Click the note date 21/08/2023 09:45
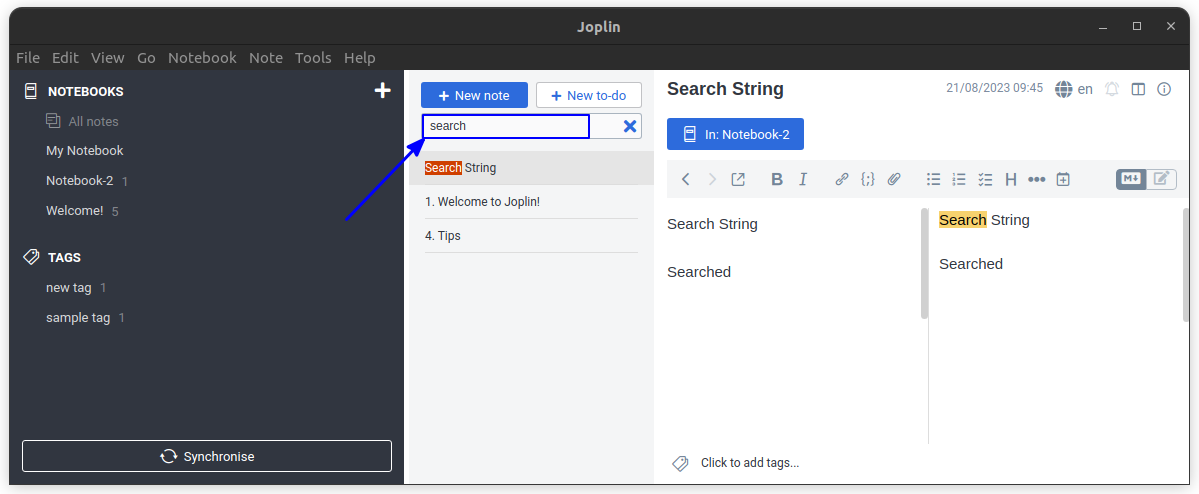 point(994,88)
